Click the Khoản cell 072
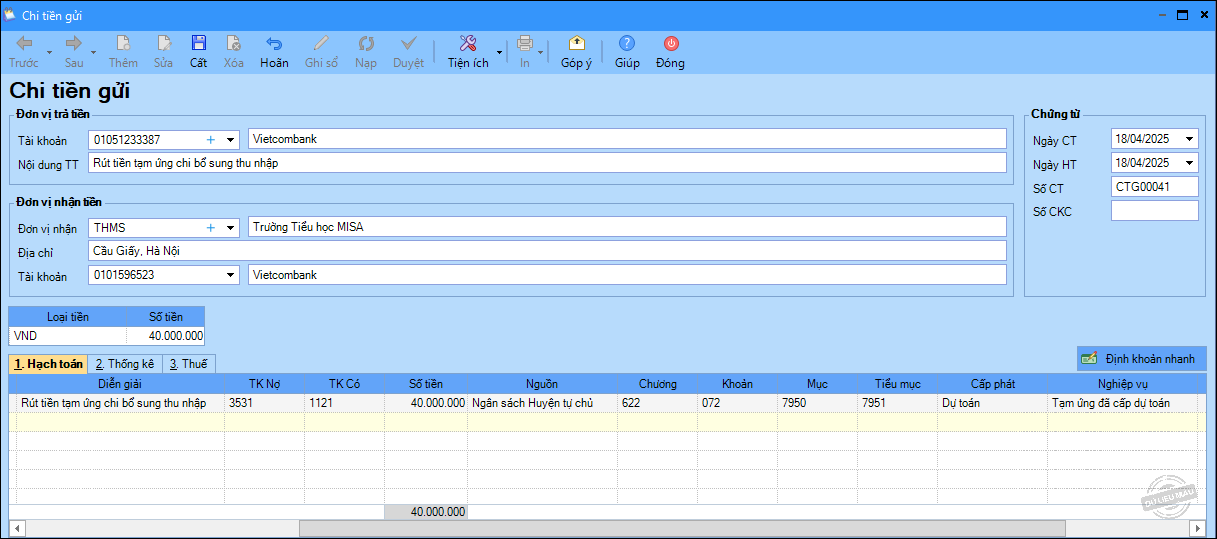The width and height of the screenshot is (1217, 539). (x=737, y=403)
